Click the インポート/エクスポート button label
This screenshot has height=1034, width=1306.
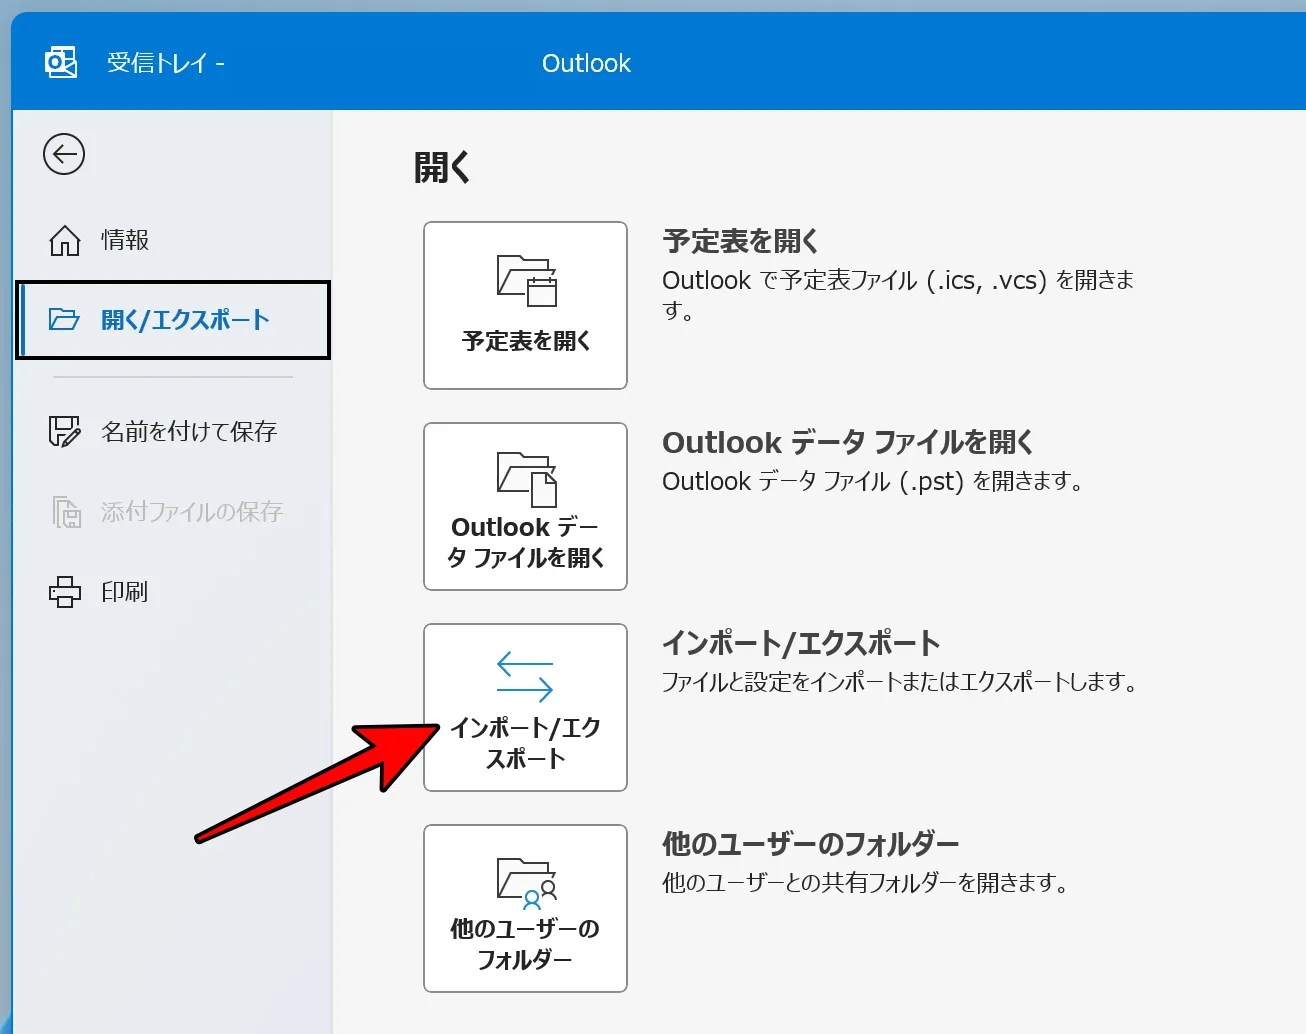tap(526, 743)
